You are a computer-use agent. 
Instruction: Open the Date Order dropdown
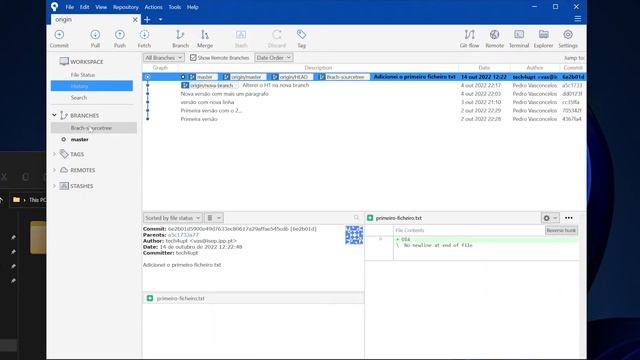point(273,58)
